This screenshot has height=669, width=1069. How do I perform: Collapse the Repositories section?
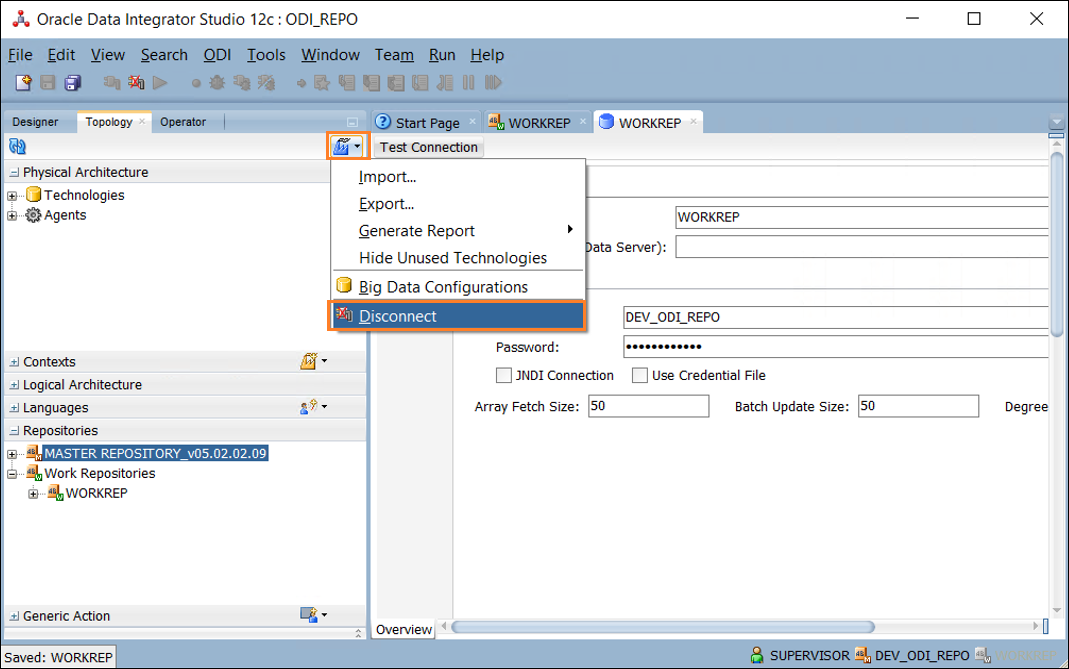click(x=14, y=431)
